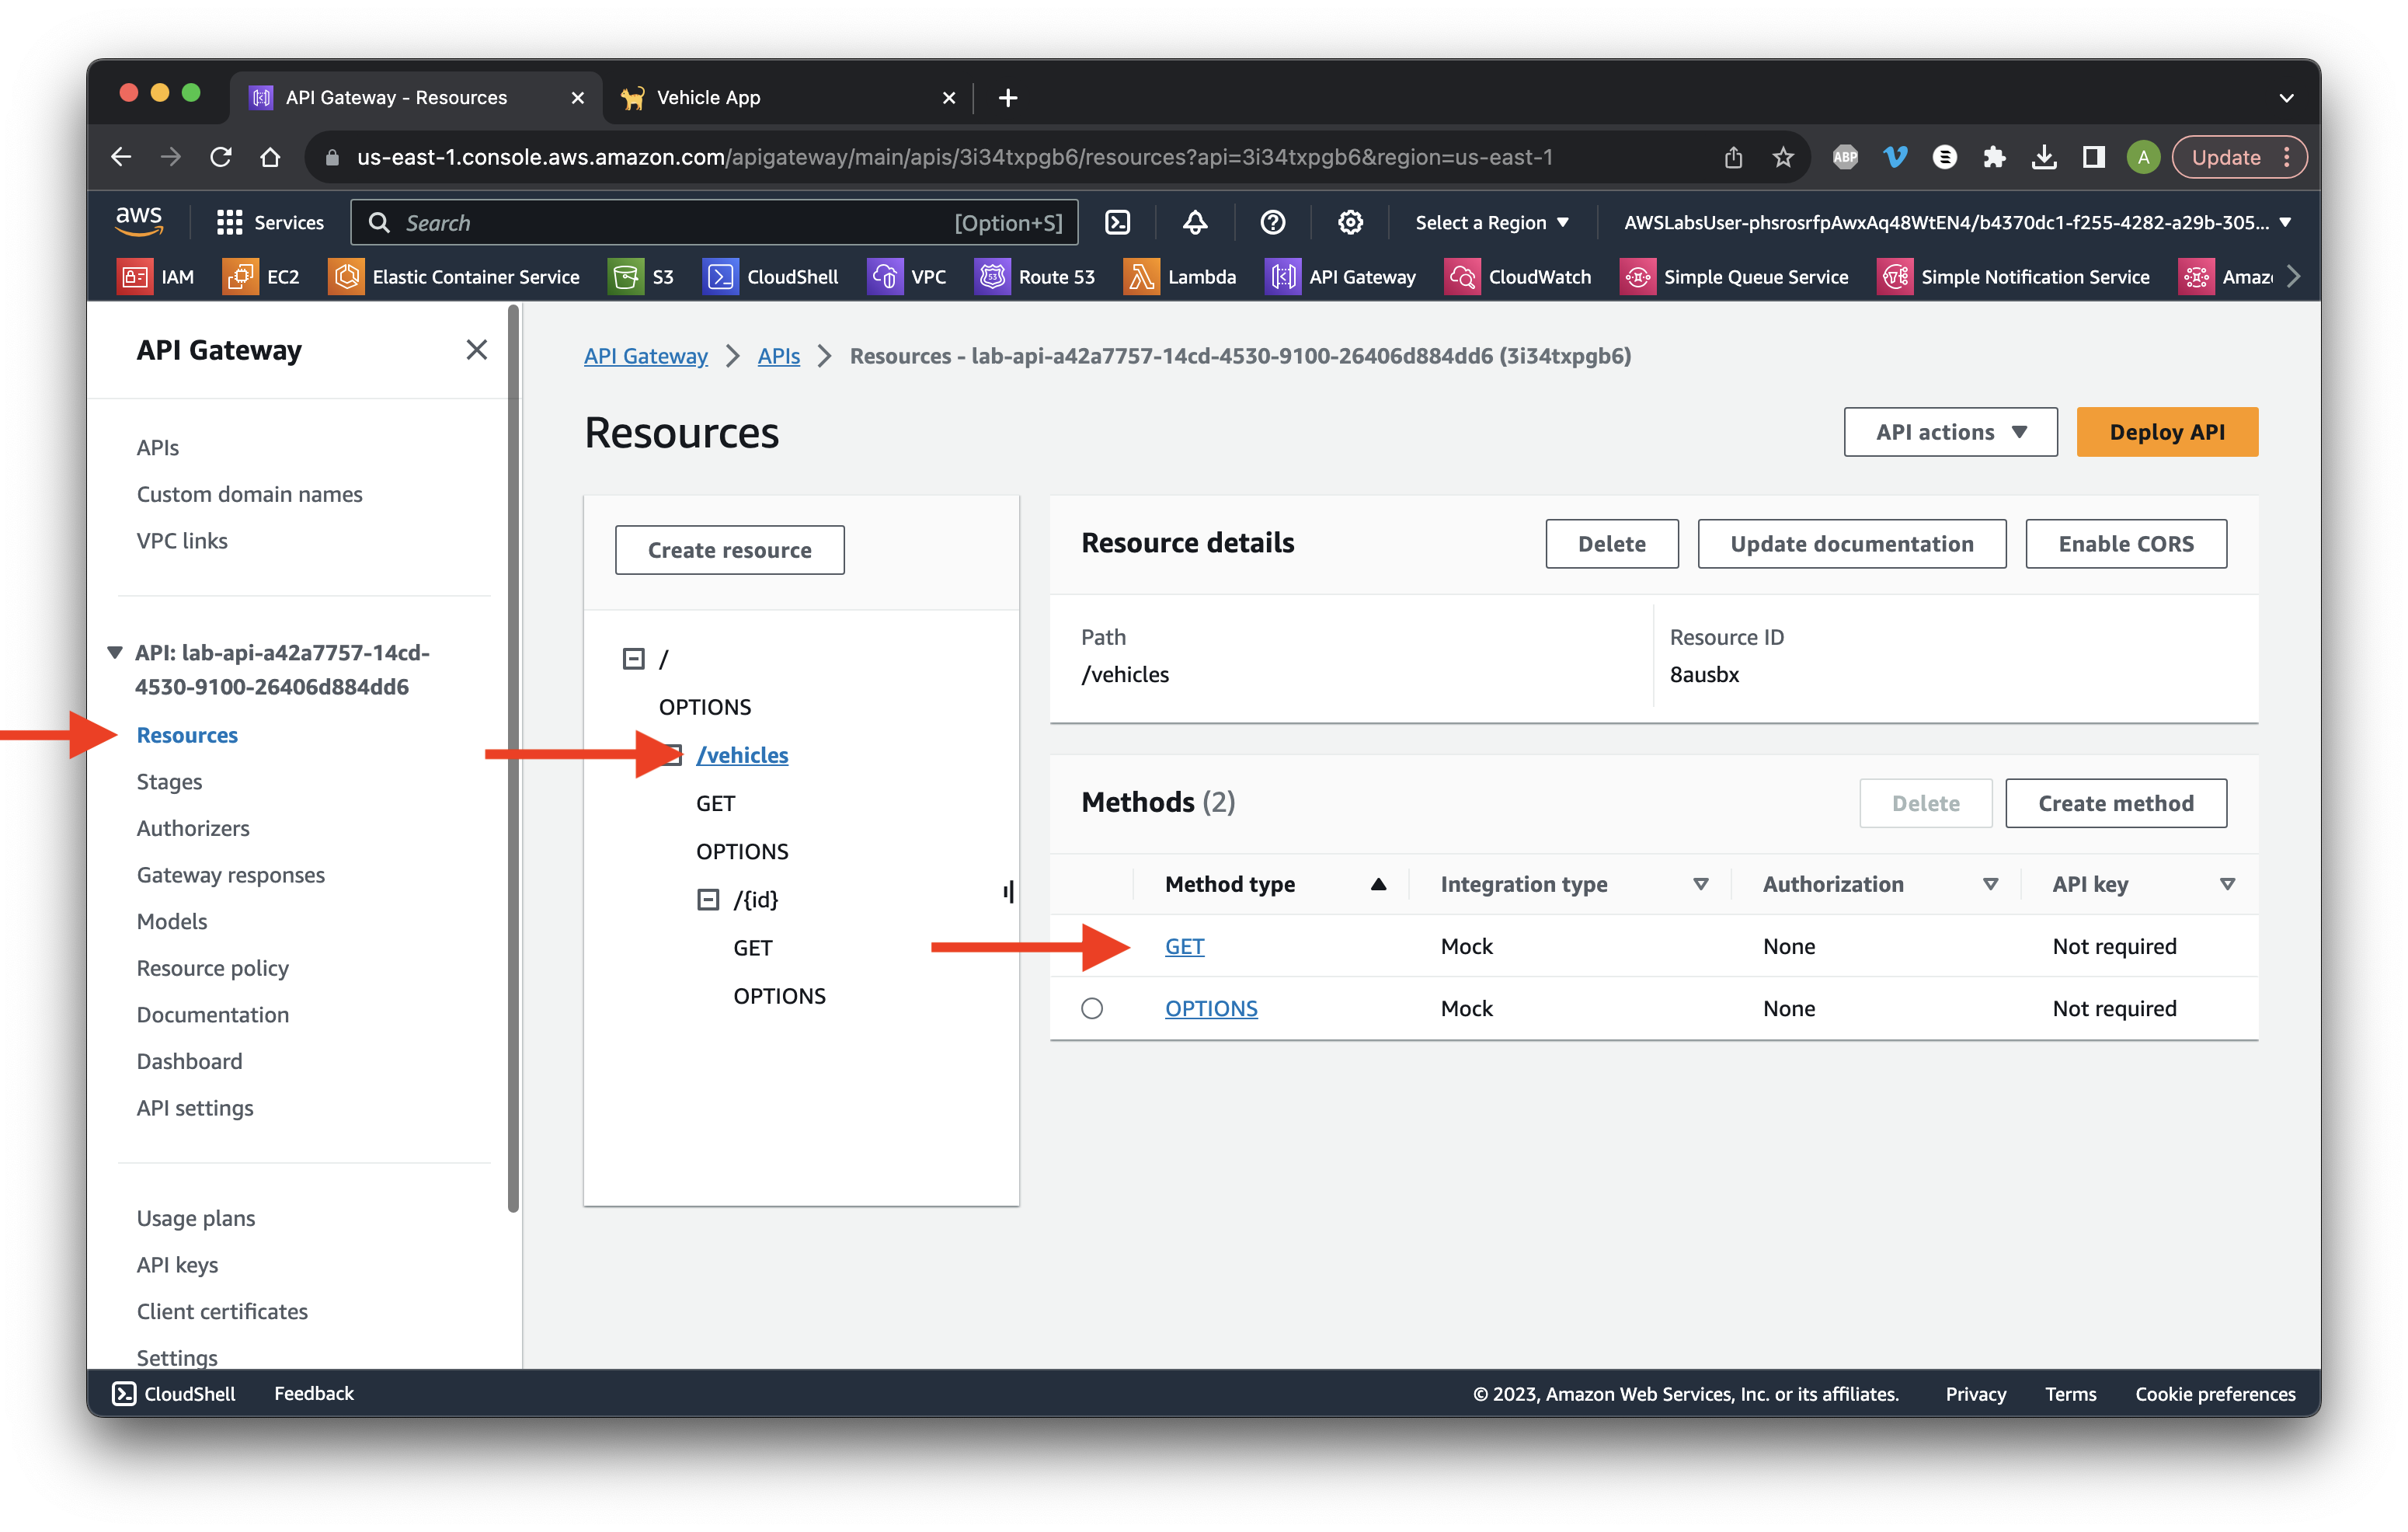The width and height of the screenshot is (2408, 1532).
Task: Open API Gateway favorites shortcut
Action: point(1341,277)
